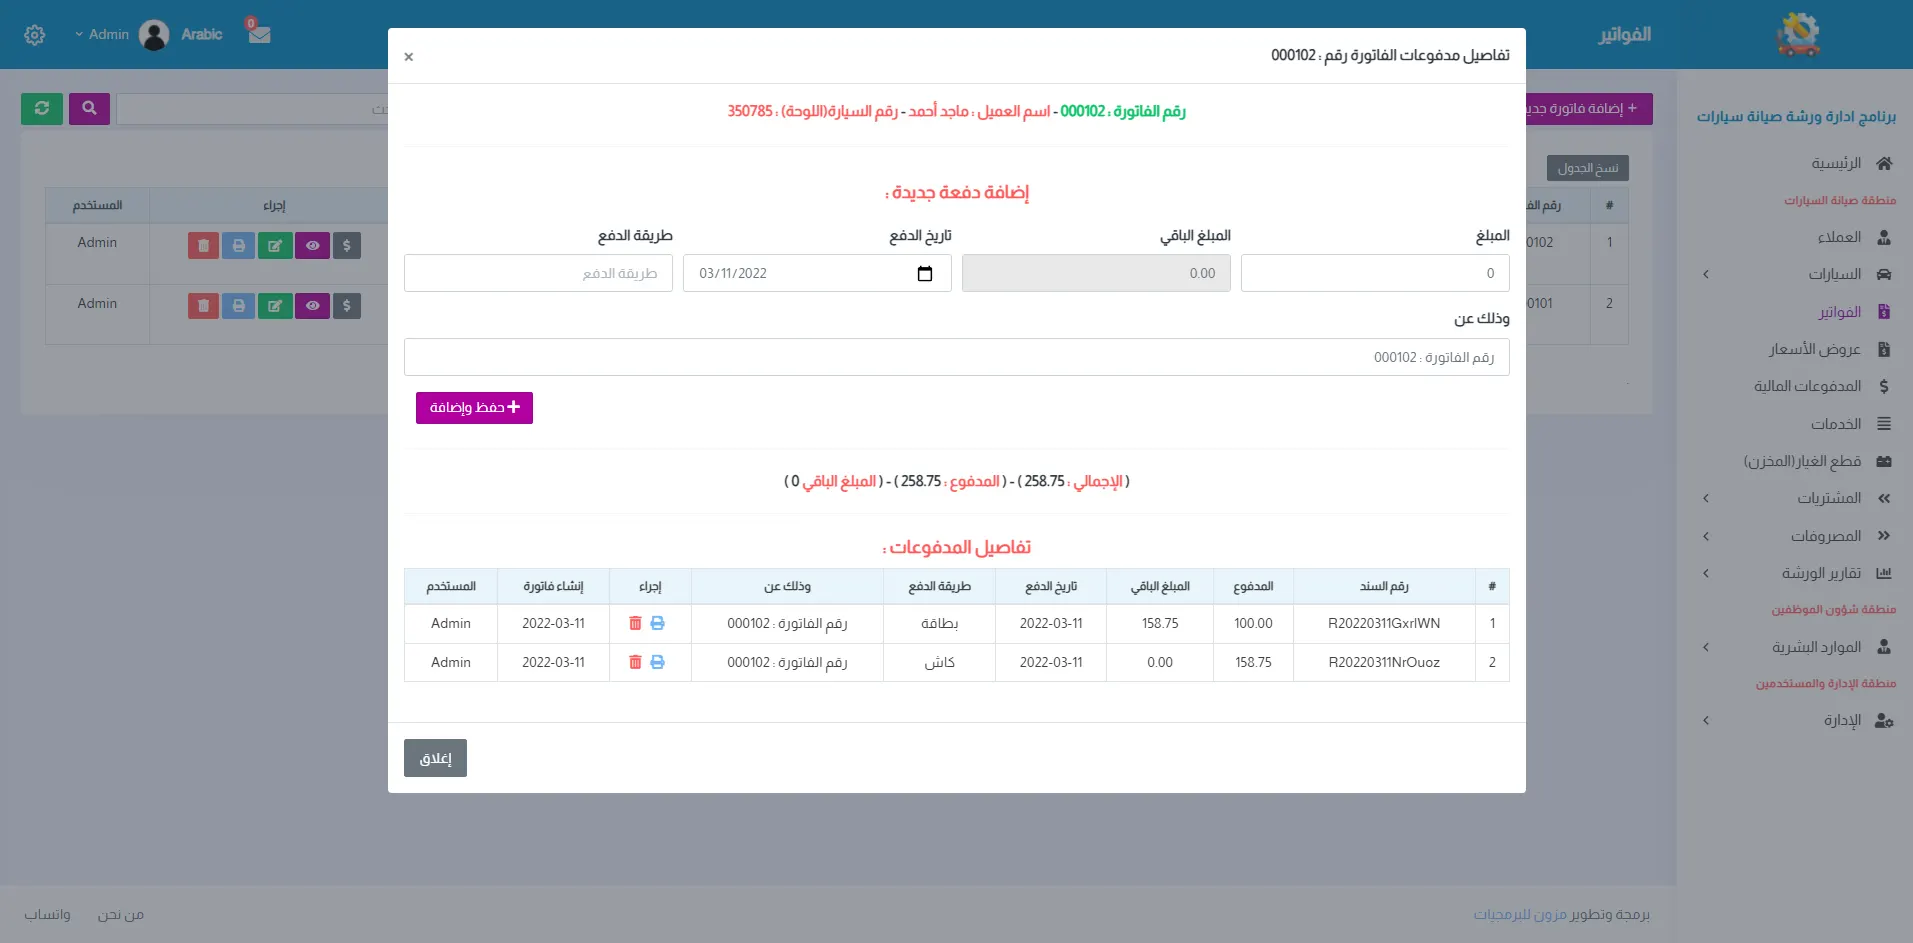Click the purple search button
Screen dimensions: 1913x943
pos(89,109)
